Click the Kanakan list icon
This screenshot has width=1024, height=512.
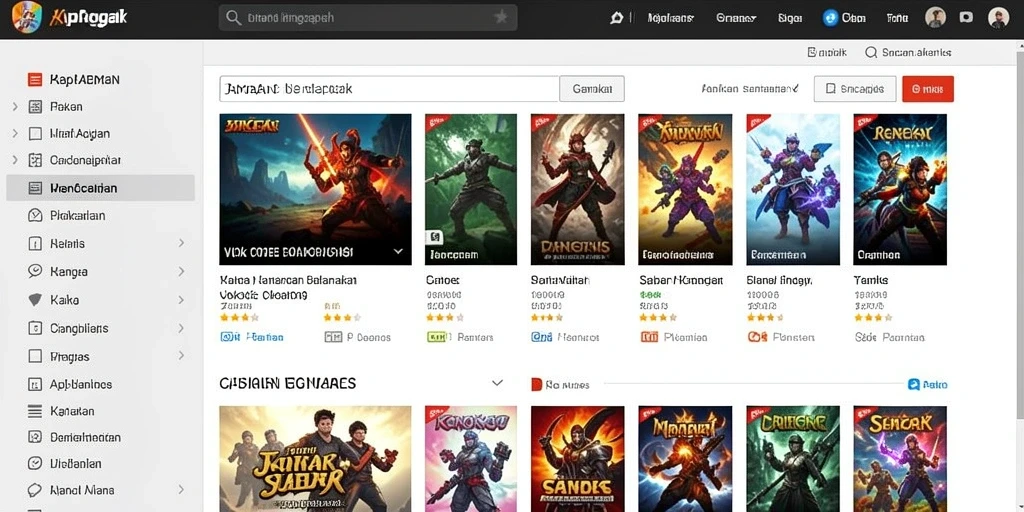tap(35, 411)
